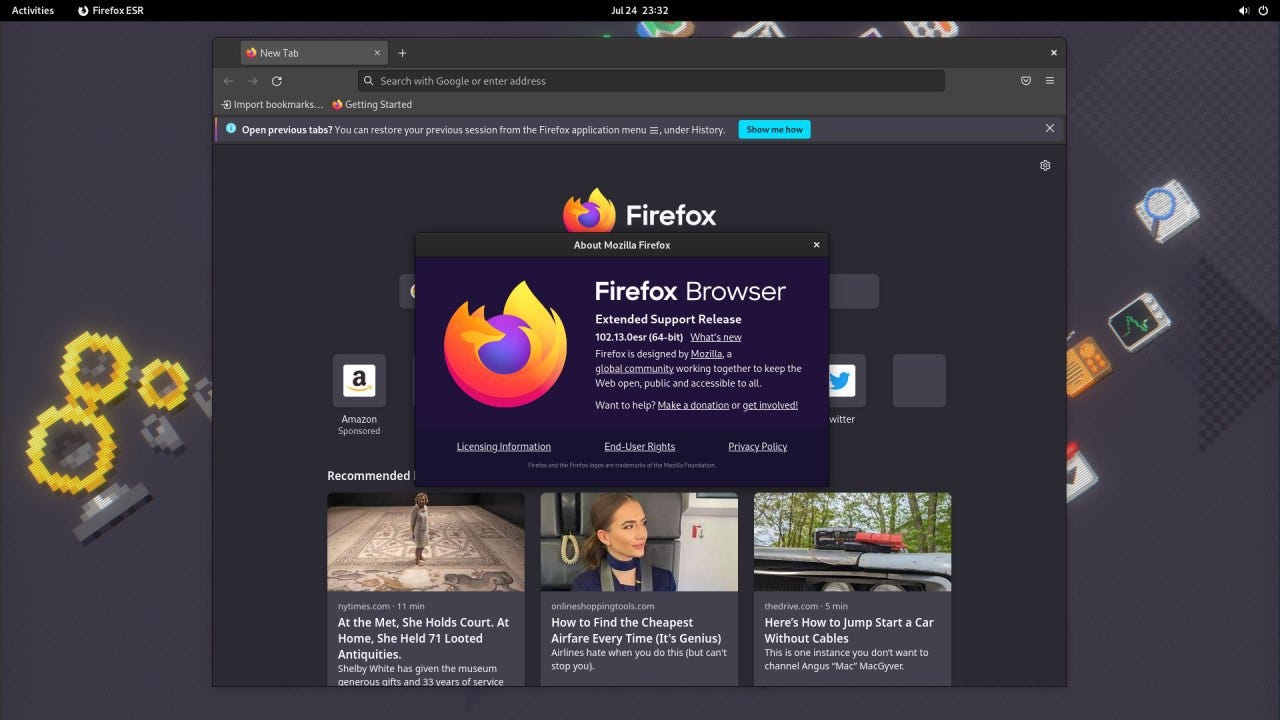Click the About Mozilla Firefox title bar
The width and height of the screenshot is (1280, 720).
pos(622,245)
